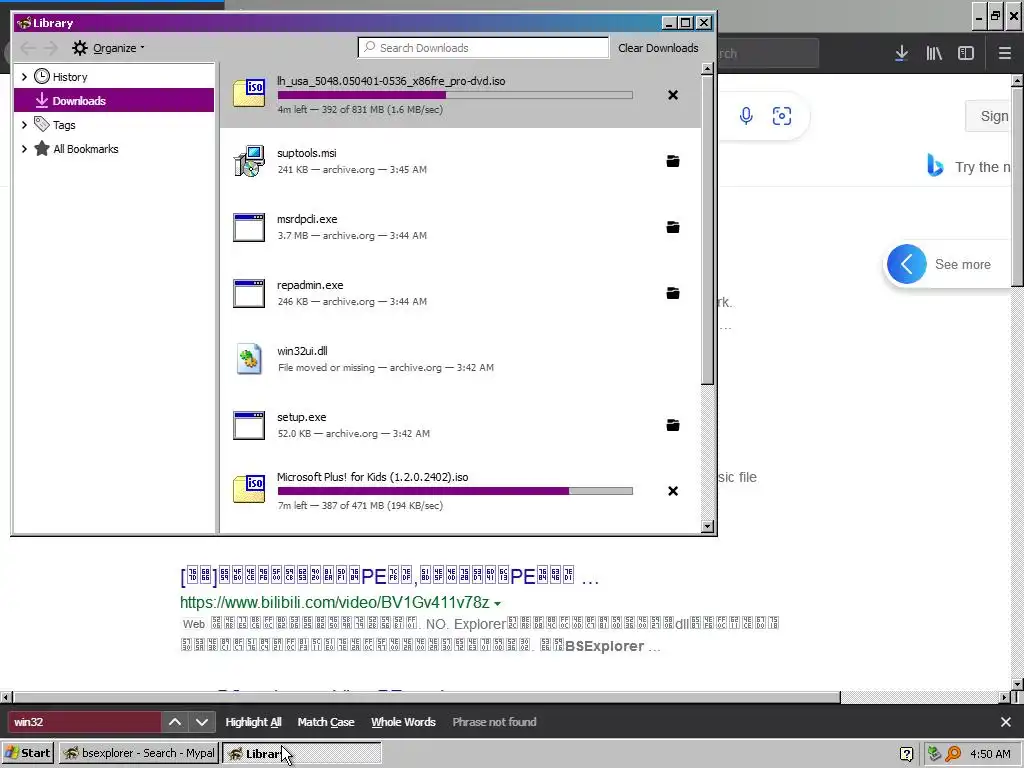Image resolution: width=1024 pixels, height=768 pixels.
Task: Expand the Tags tree node
Action: tap(24, 125)
